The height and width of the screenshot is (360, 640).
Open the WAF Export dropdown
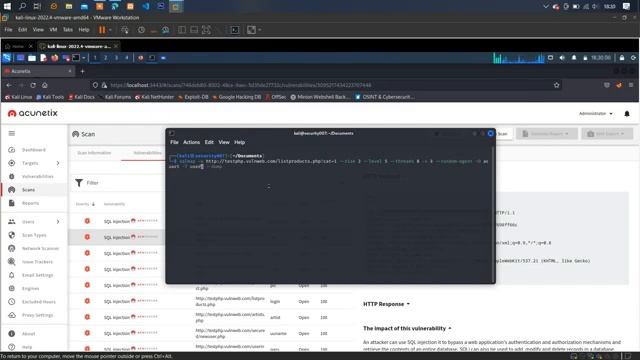point(607,134)
